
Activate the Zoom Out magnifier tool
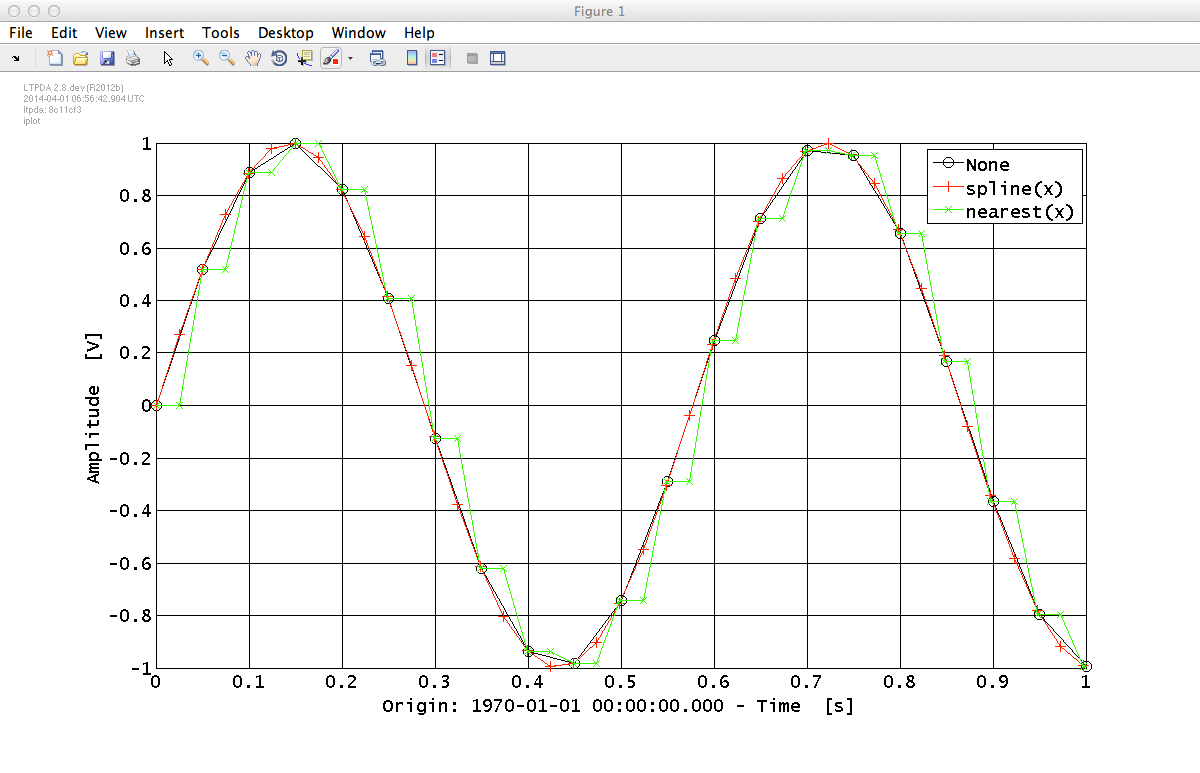227,59
